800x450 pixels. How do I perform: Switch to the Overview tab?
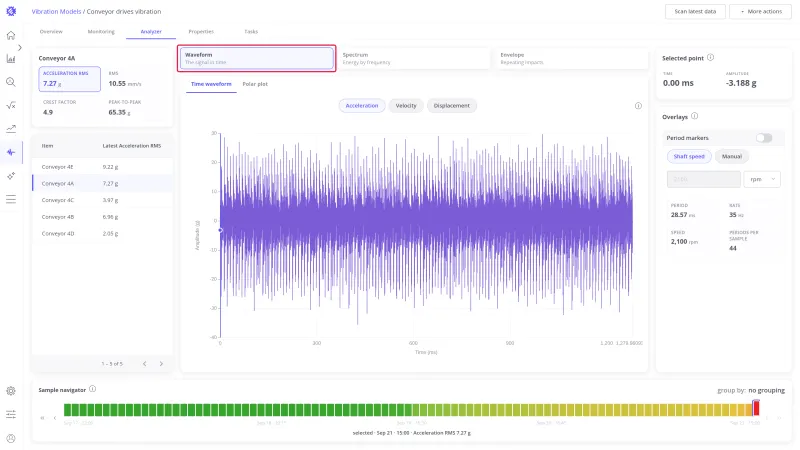(x=51, y=32)
